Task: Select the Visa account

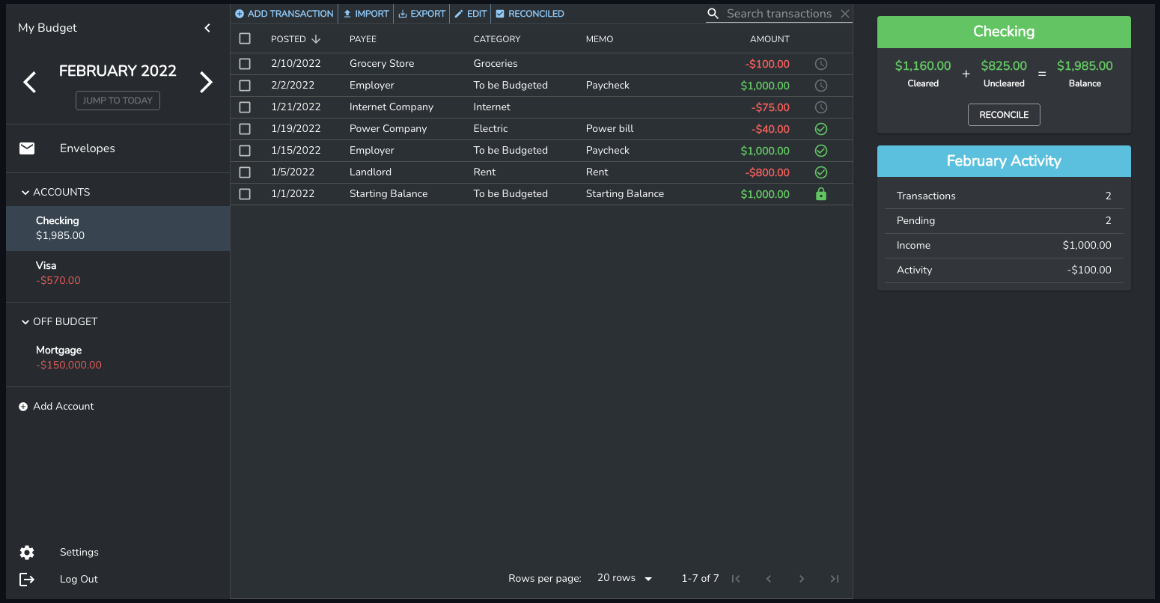Action: point(118,273)
